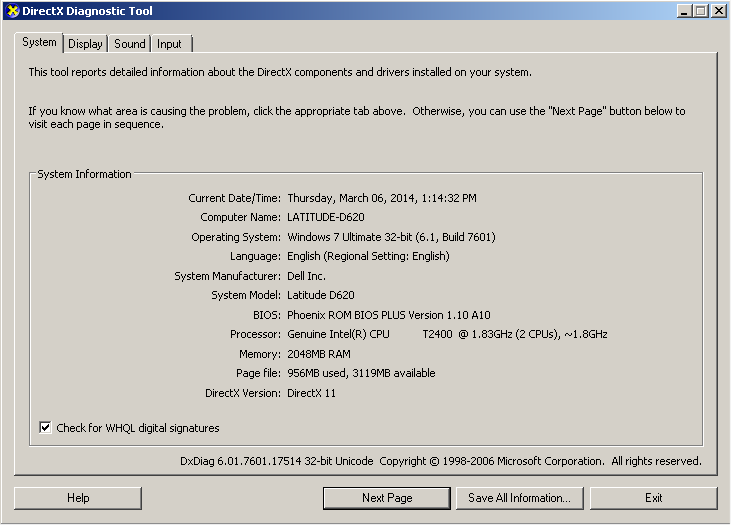Click the maximize button in the title bar
Viewport: 731px width, 525px height.
[702, 11]
